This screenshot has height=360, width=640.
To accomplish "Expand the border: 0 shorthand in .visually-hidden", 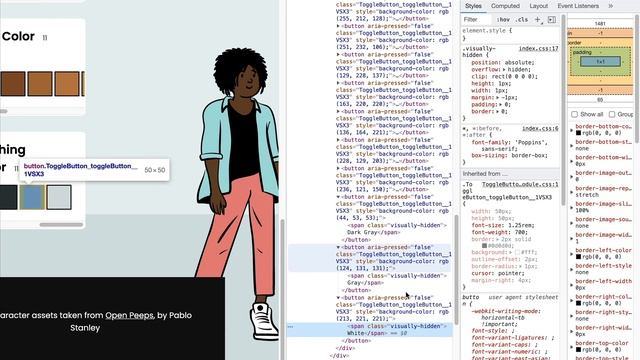I will pyautogui.click(x=498, y=111).
